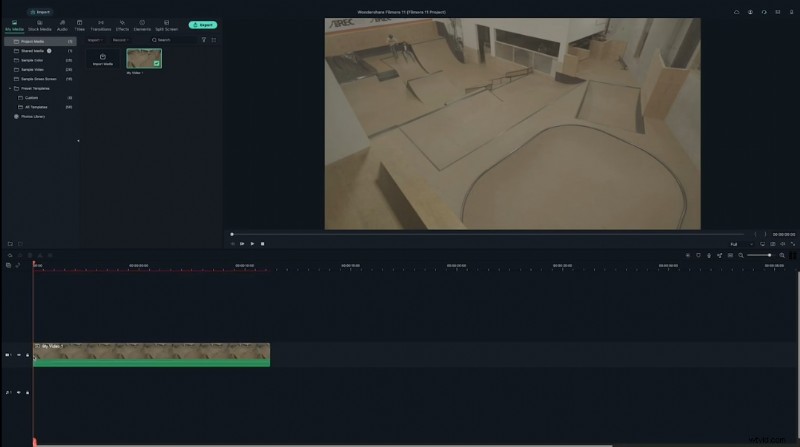
Task: Expand the Import dropdown
Action: [x=94, y=40]
